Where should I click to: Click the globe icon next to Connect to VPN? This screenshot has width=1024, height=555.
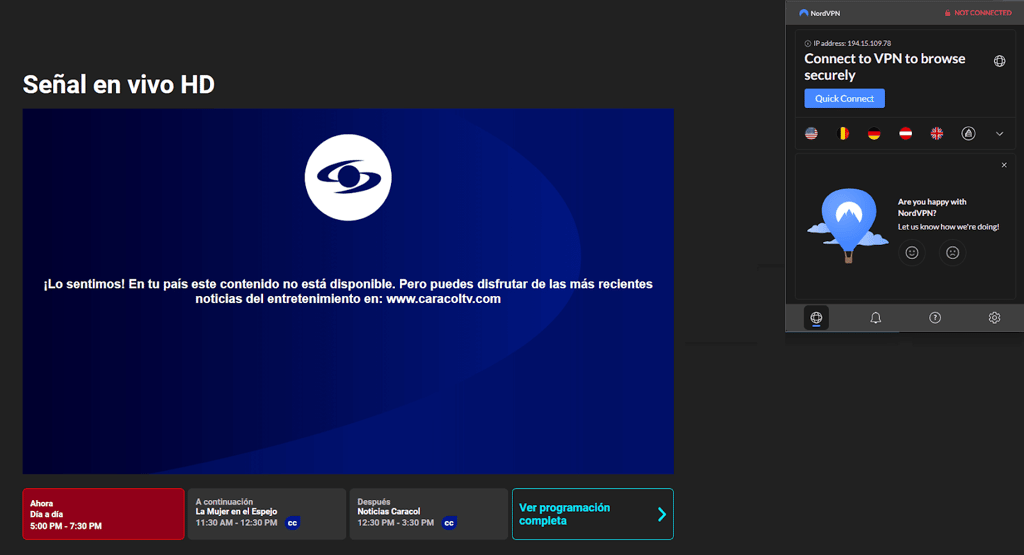pos(999,61)
